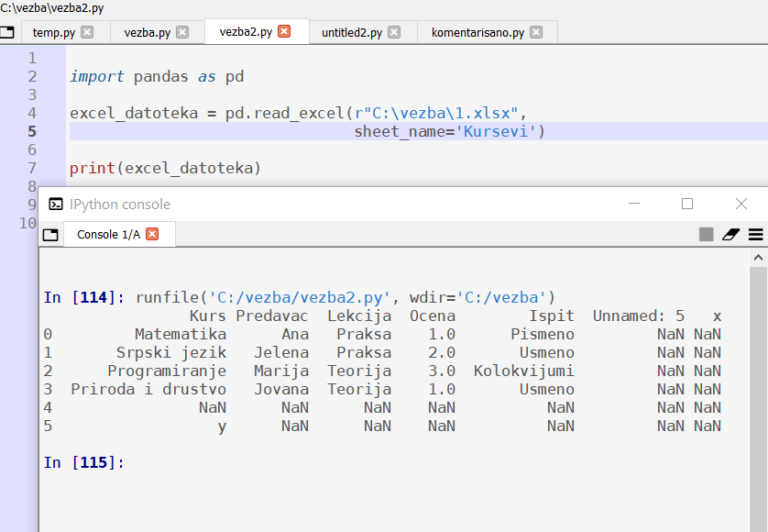Click 'excel_datoteka' variable on line 4
Viewport: 768px width, 532px height.
click(x=134, y=114)
